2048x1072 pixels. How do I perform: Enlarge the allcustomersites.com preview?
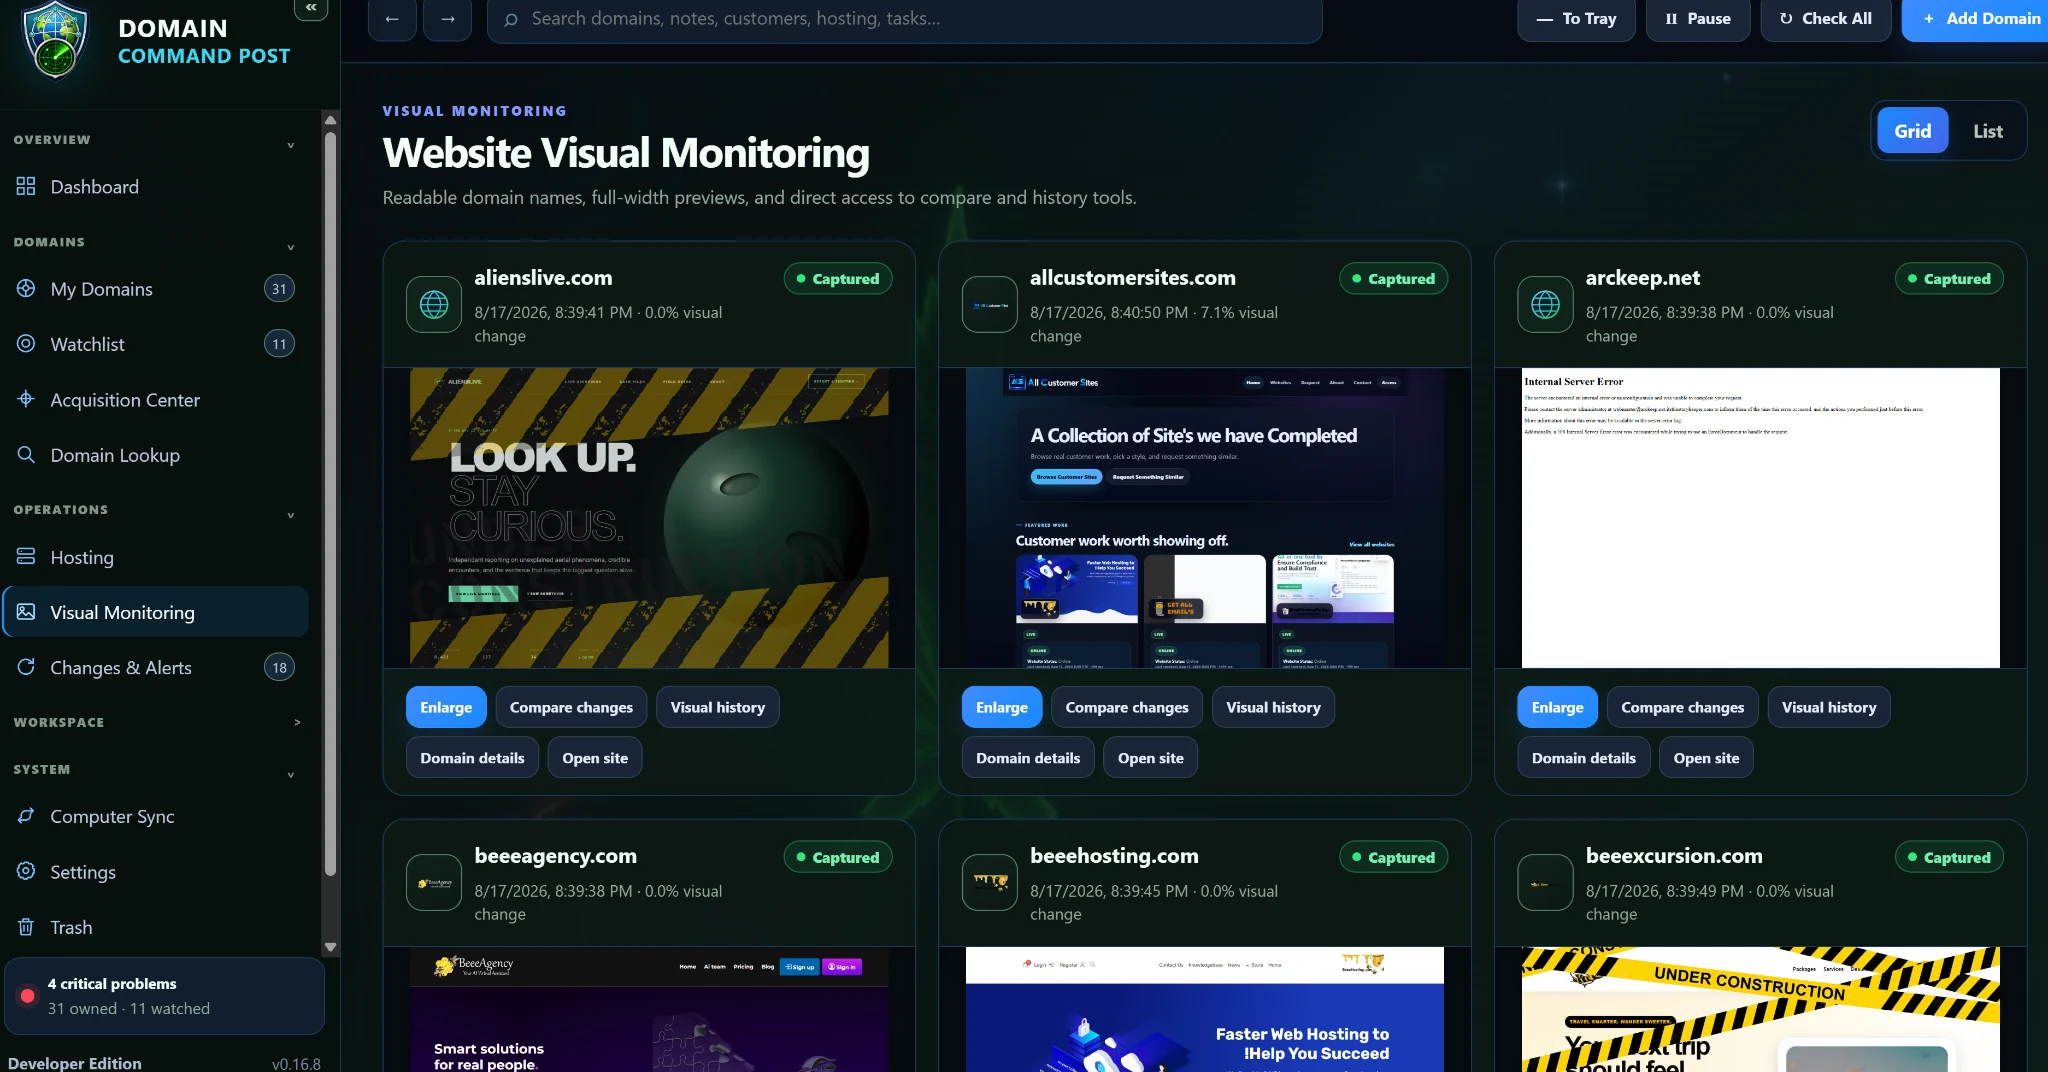pos(1002,707)
